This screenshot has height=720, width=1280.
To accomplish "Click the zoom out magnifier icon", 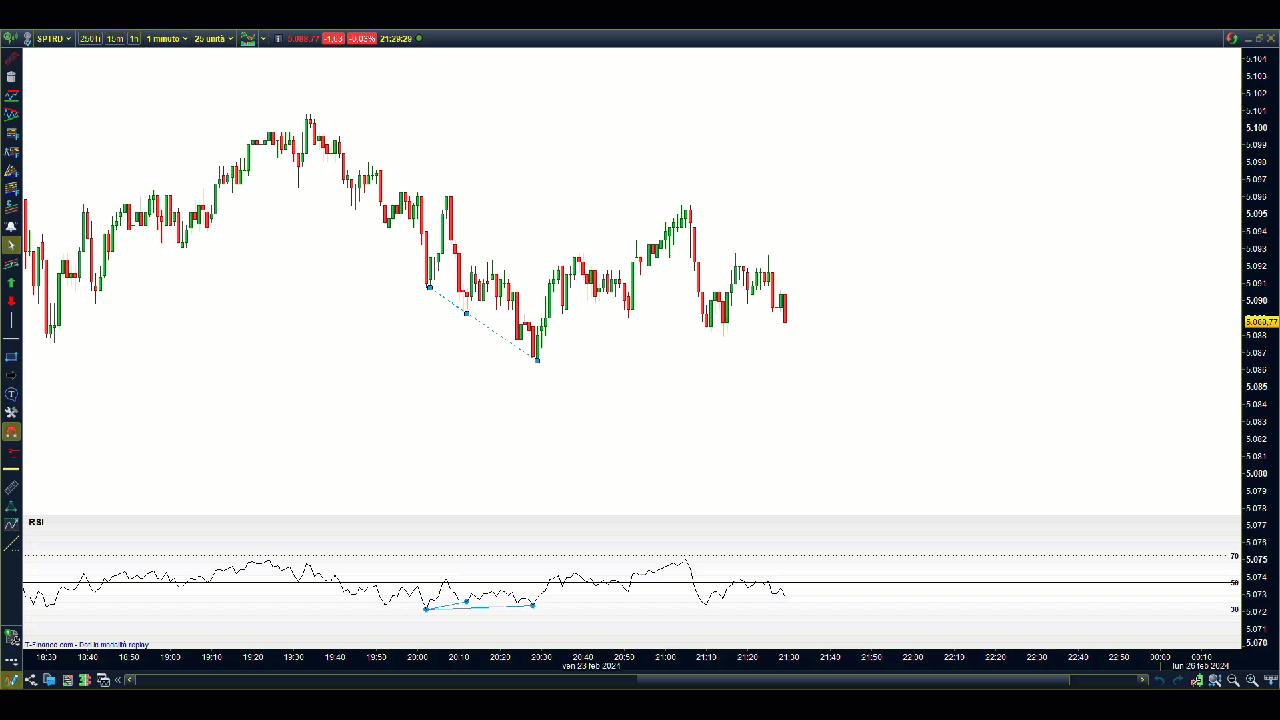I will point(1233,680).
